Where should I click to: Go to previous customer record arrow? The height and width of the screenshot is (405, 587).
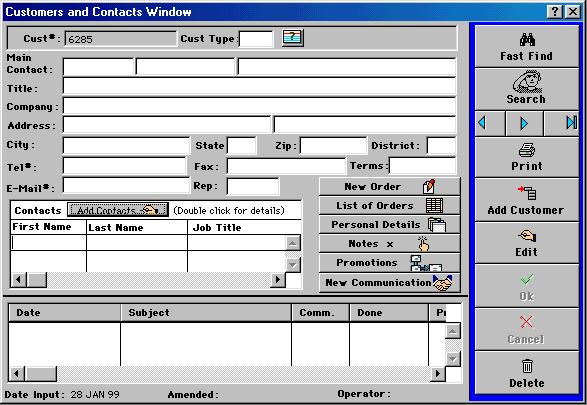(x=490, y=123)
